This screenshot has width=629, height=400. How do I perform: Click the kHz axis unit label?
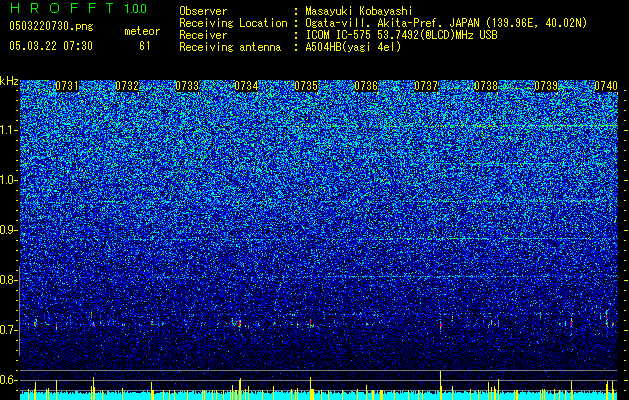[9, 81]
